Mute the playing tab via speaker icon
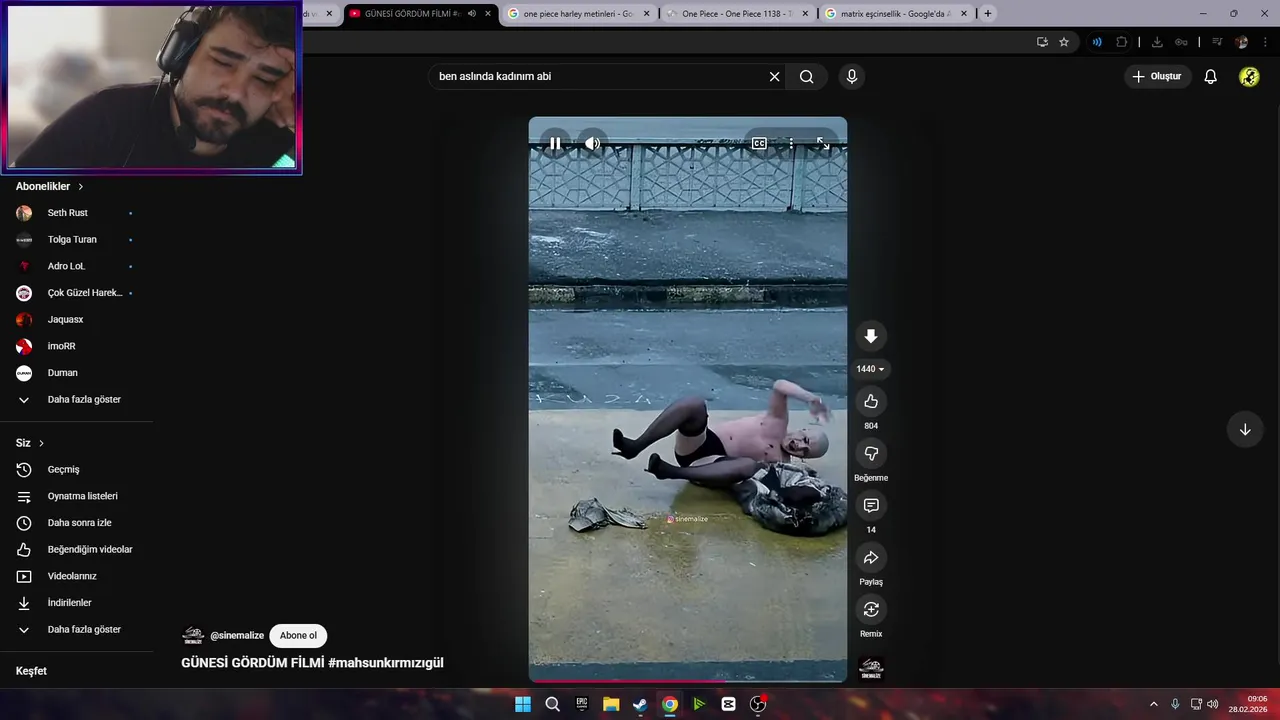The height and width of the screenshot is (720, 1280). 471,14
